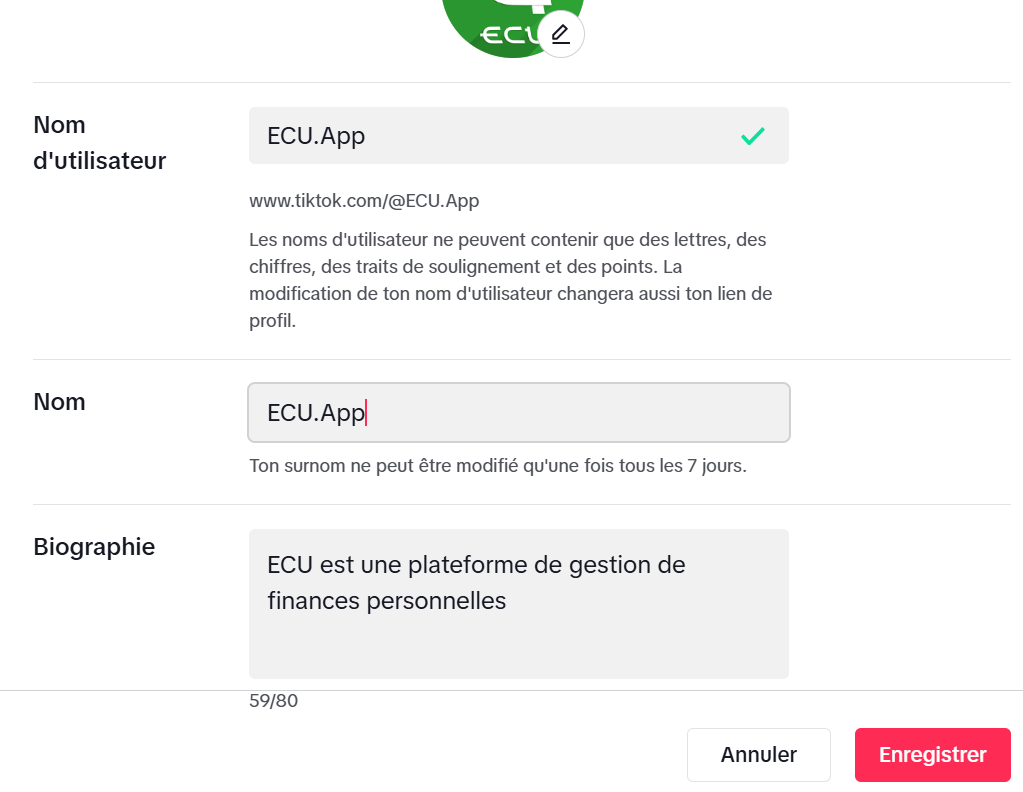This screenshot has height=792, width=1023.
Task: Click the white ECU logo text on avatar
Action: (x=510, y=35)
